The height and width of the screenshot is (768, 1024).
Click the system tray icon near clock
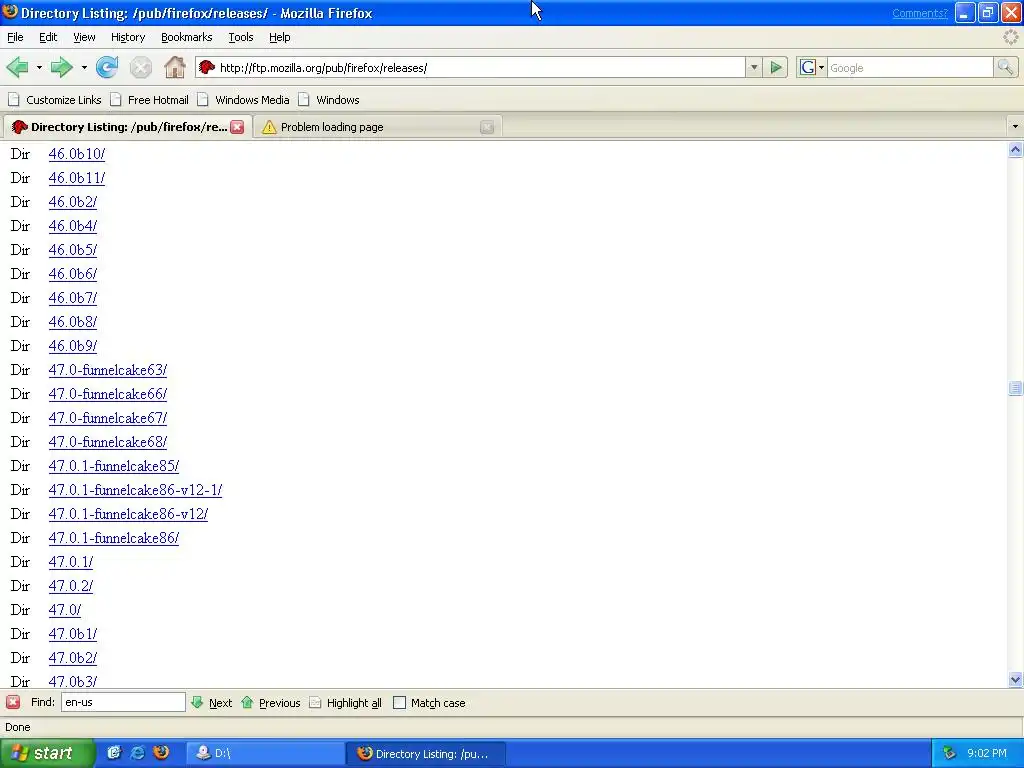(x=949, y=753)
